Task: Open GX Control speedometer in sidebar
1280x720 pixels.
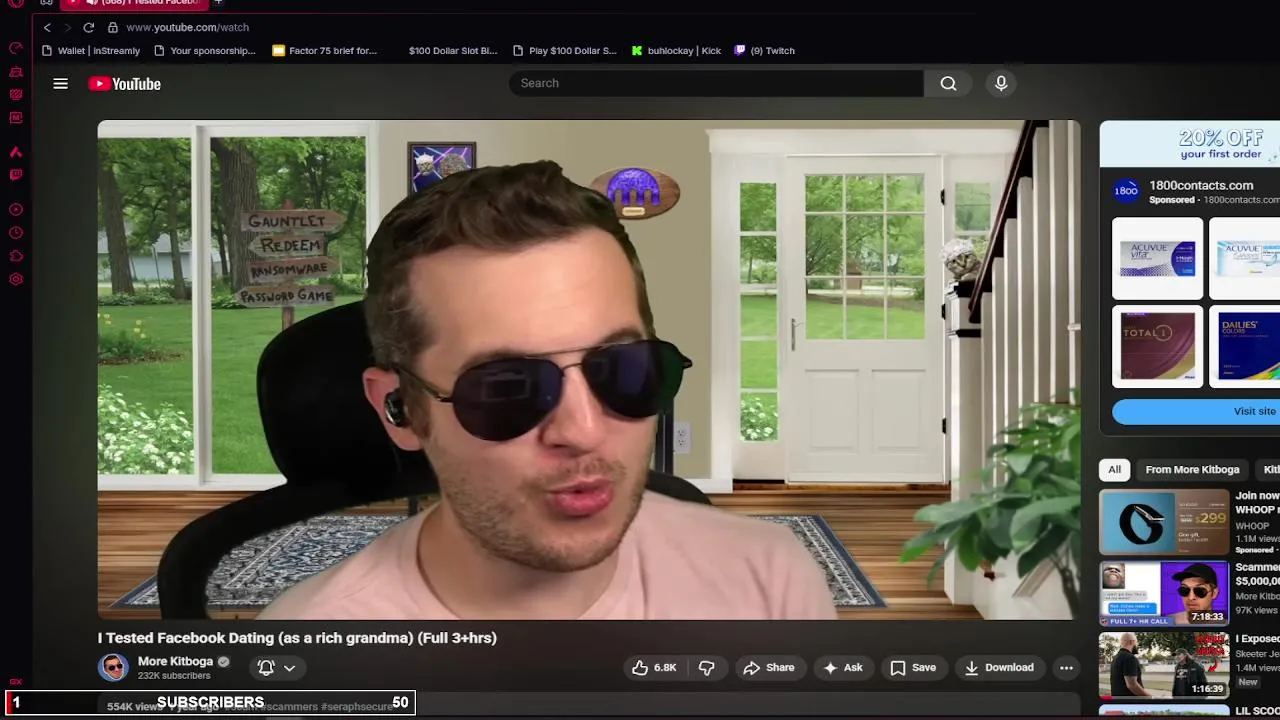Action: coord(16,48)
